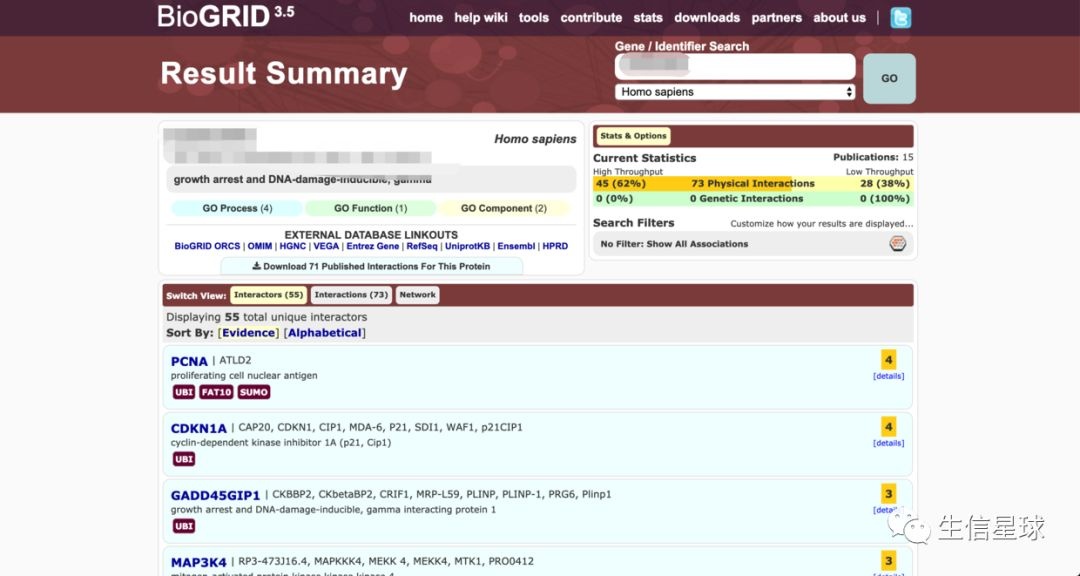
Task: Open the VEGA linkout
Action: point(326,246)
